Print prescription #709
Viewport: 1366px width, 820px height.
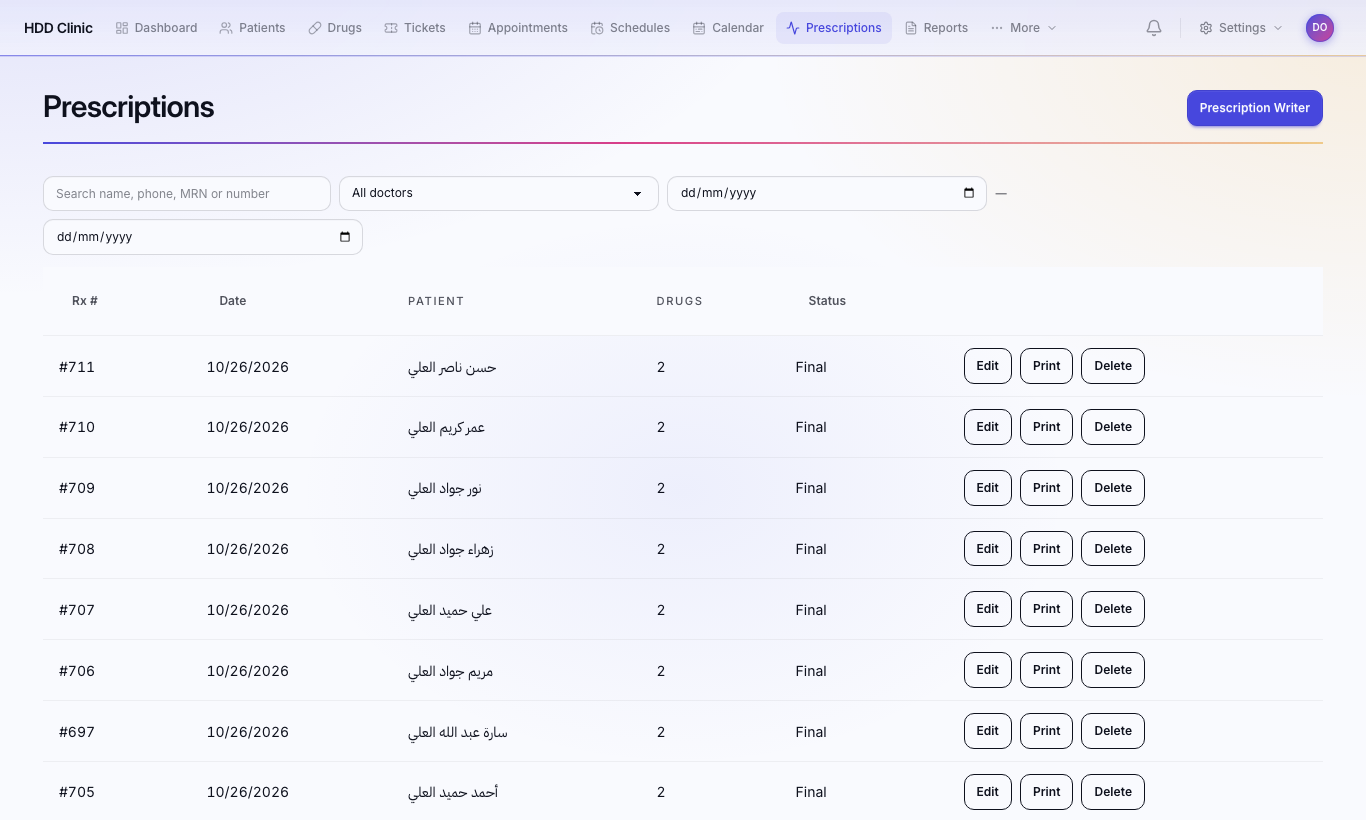1047,488
